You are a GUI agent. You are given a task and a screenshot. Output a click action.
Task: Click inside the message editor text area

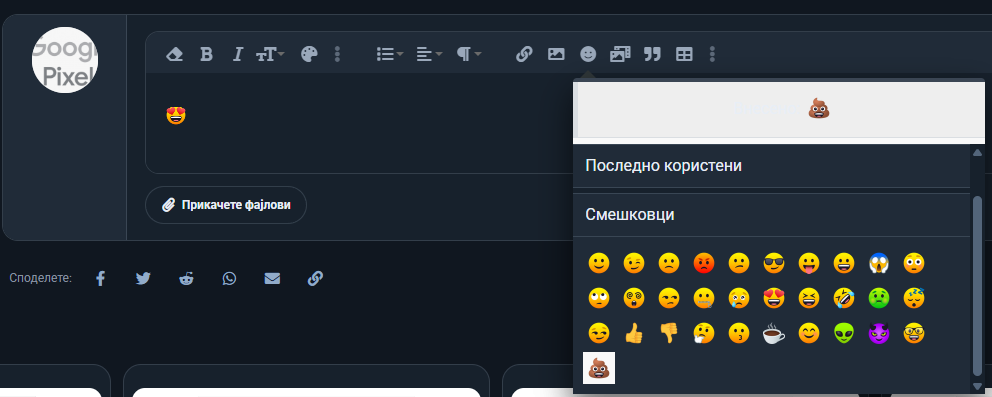click(359, 123)
